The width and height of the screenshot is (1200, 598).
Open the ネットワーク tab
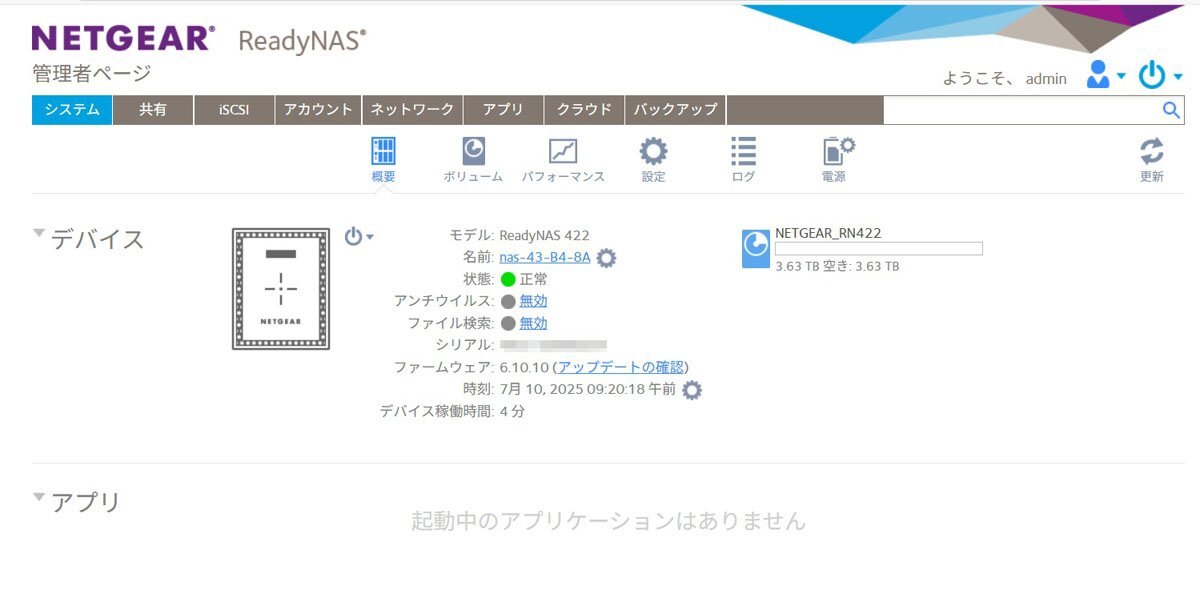click(412, 110)
